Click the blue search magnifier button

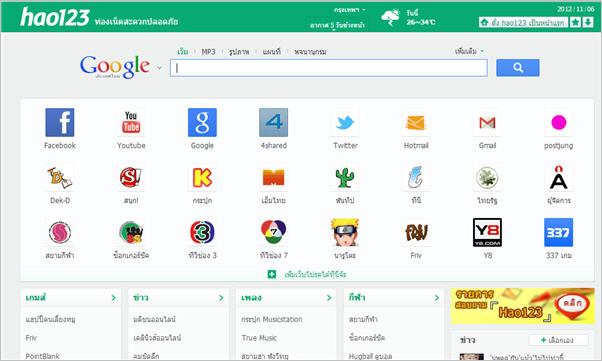tap(518, 68)
